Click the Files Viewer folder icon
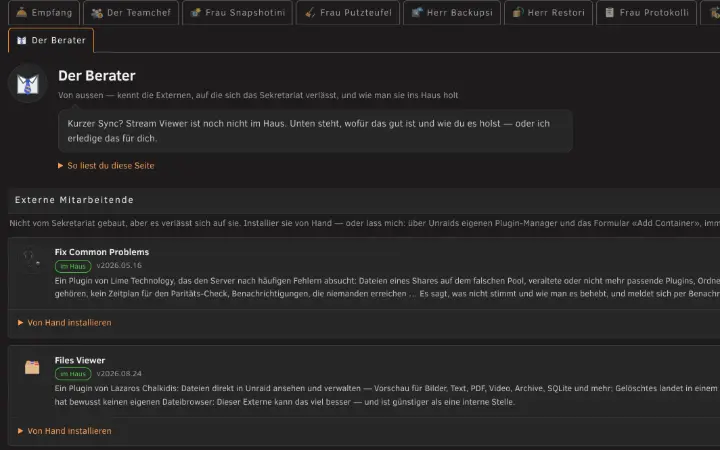Screen dimensions: 720x450 [32, 367]
